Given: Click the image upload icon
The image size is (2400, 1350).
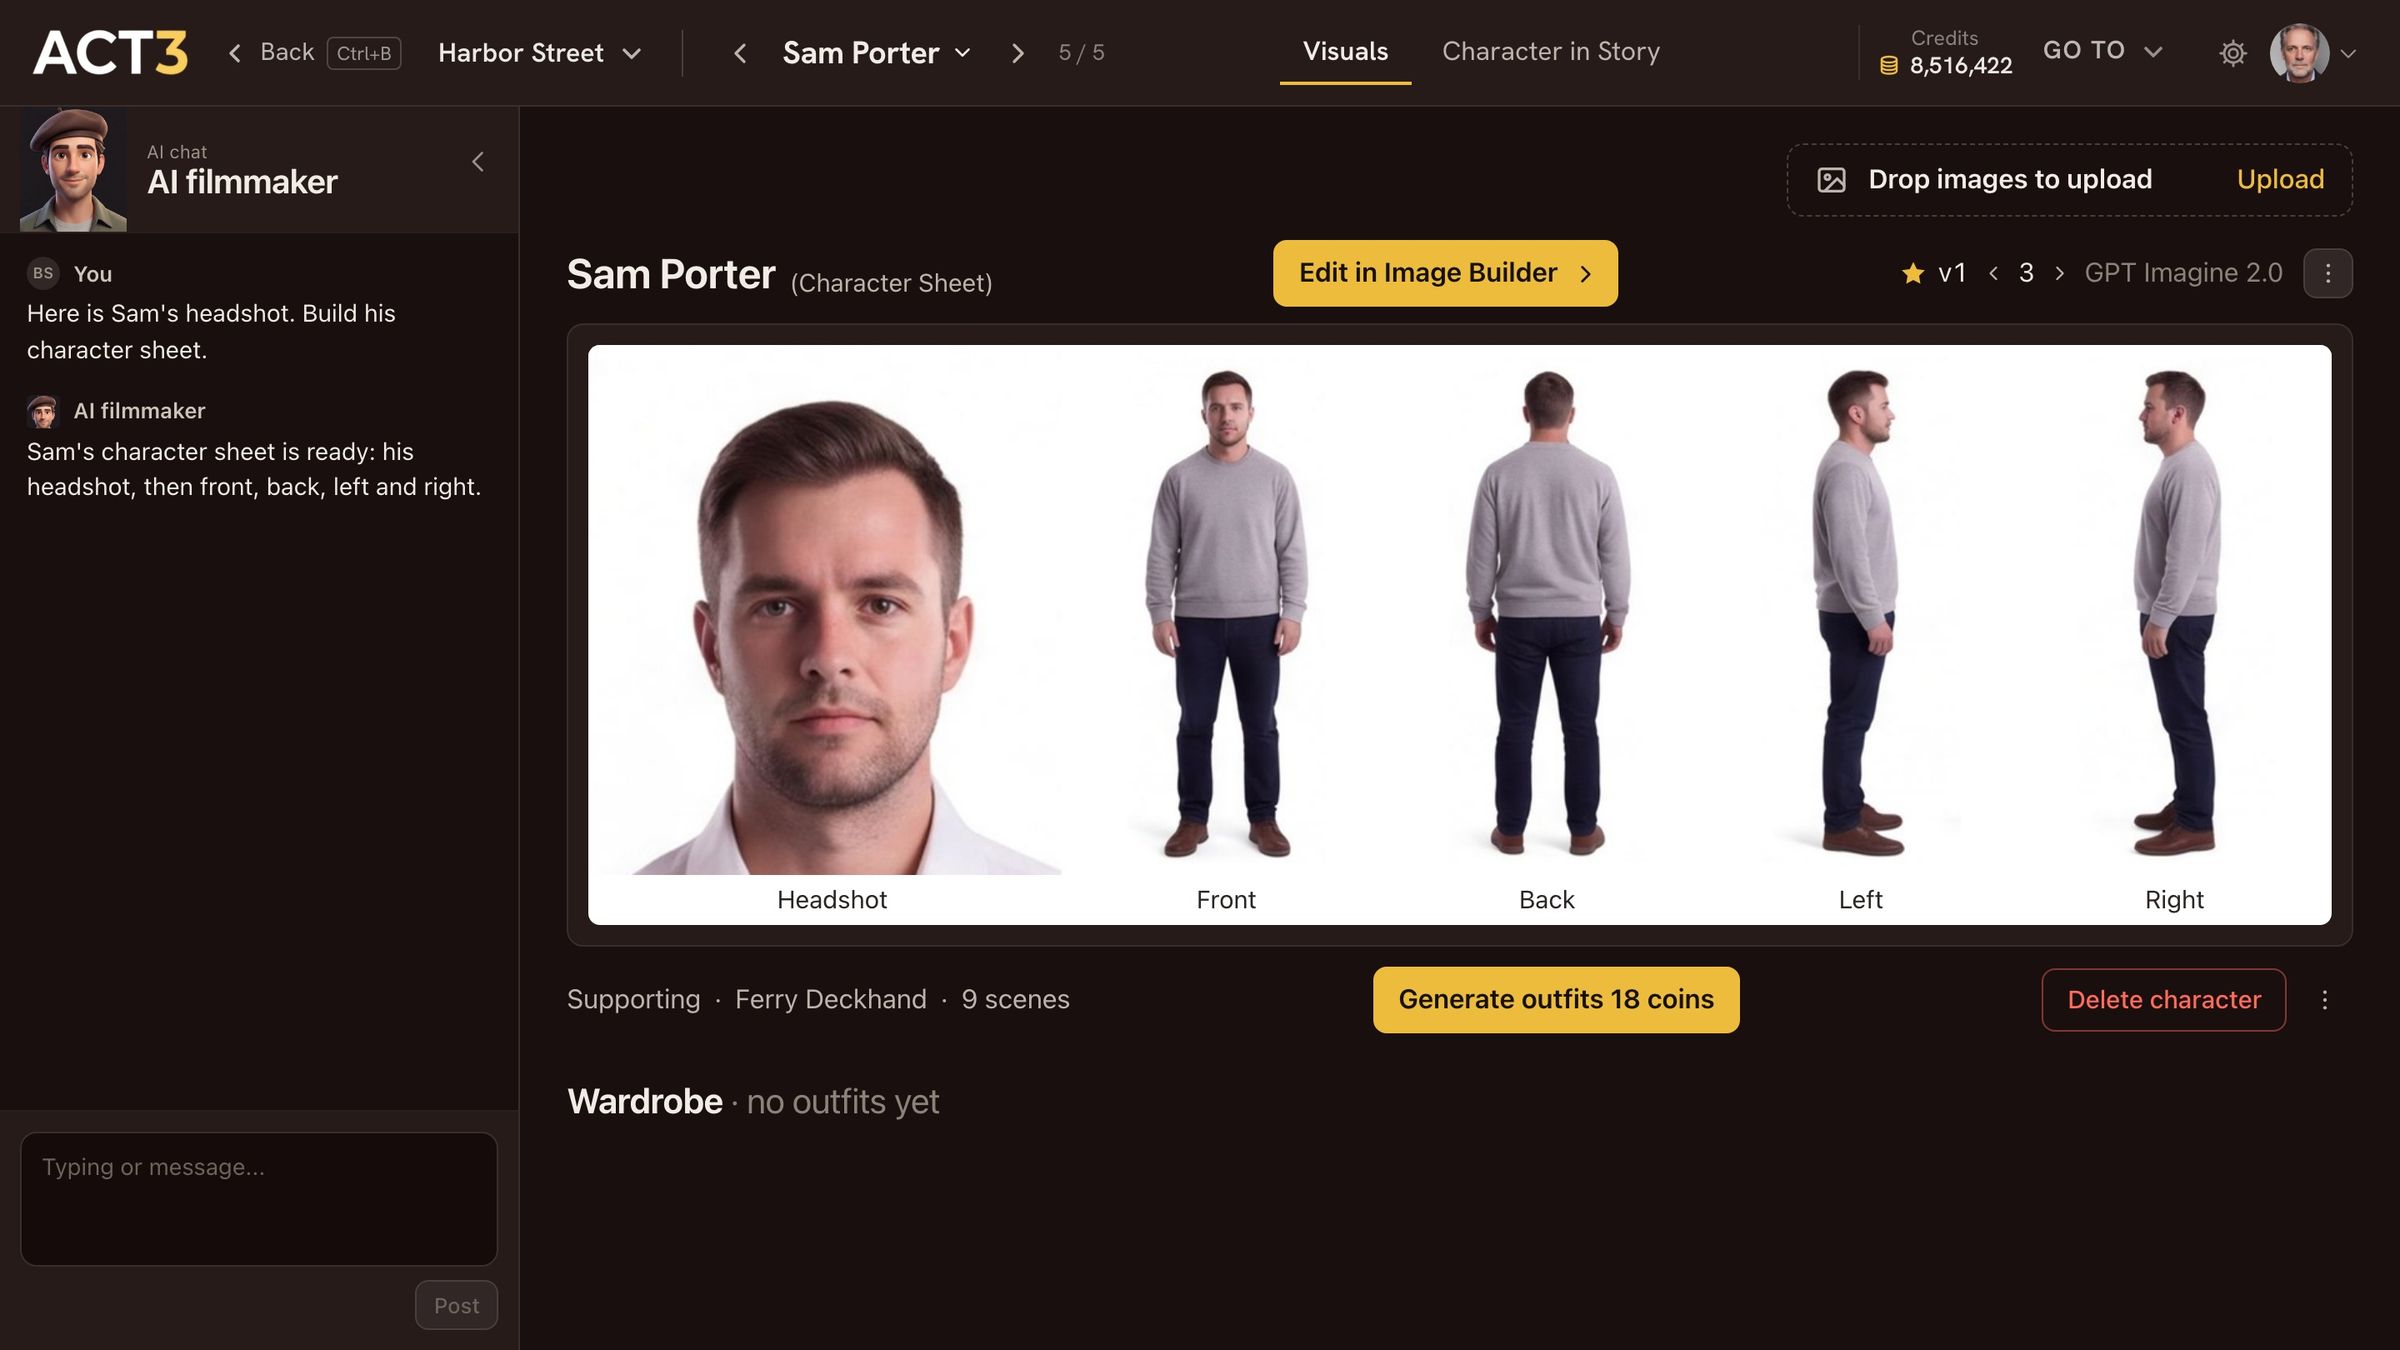Looking at the screenshot, I should click(x=1831, y=180).
